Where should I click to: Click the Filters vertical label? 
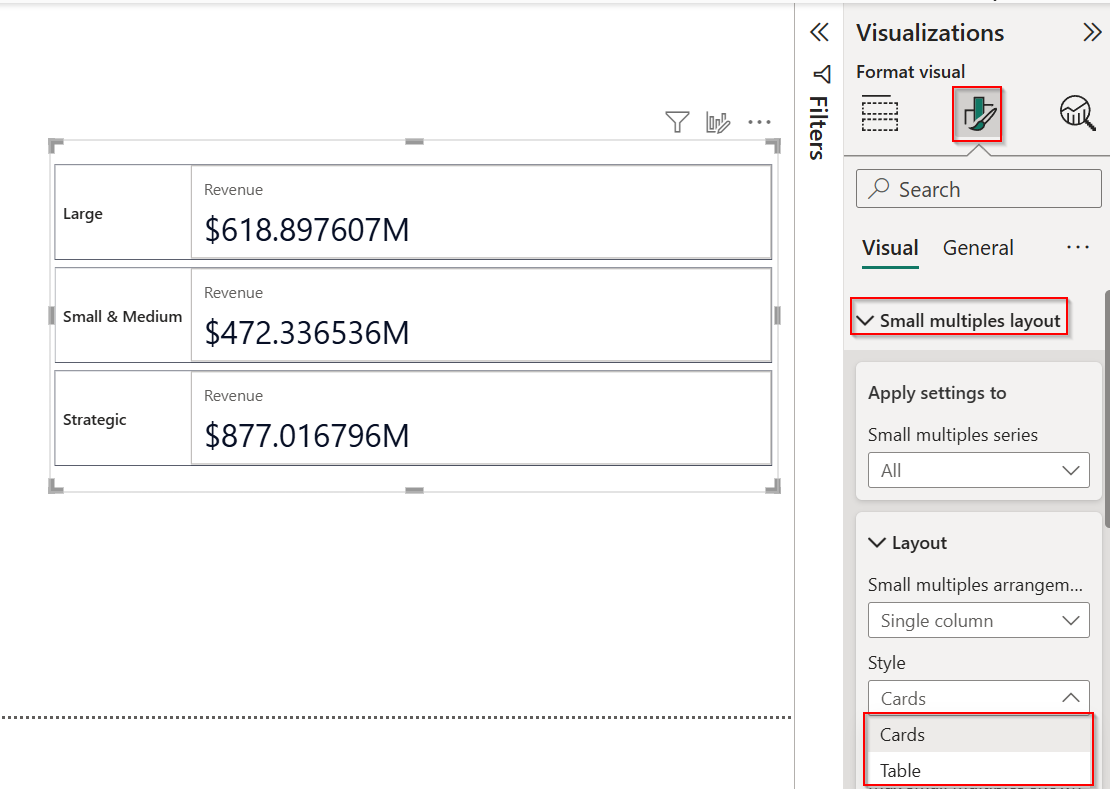819,128
